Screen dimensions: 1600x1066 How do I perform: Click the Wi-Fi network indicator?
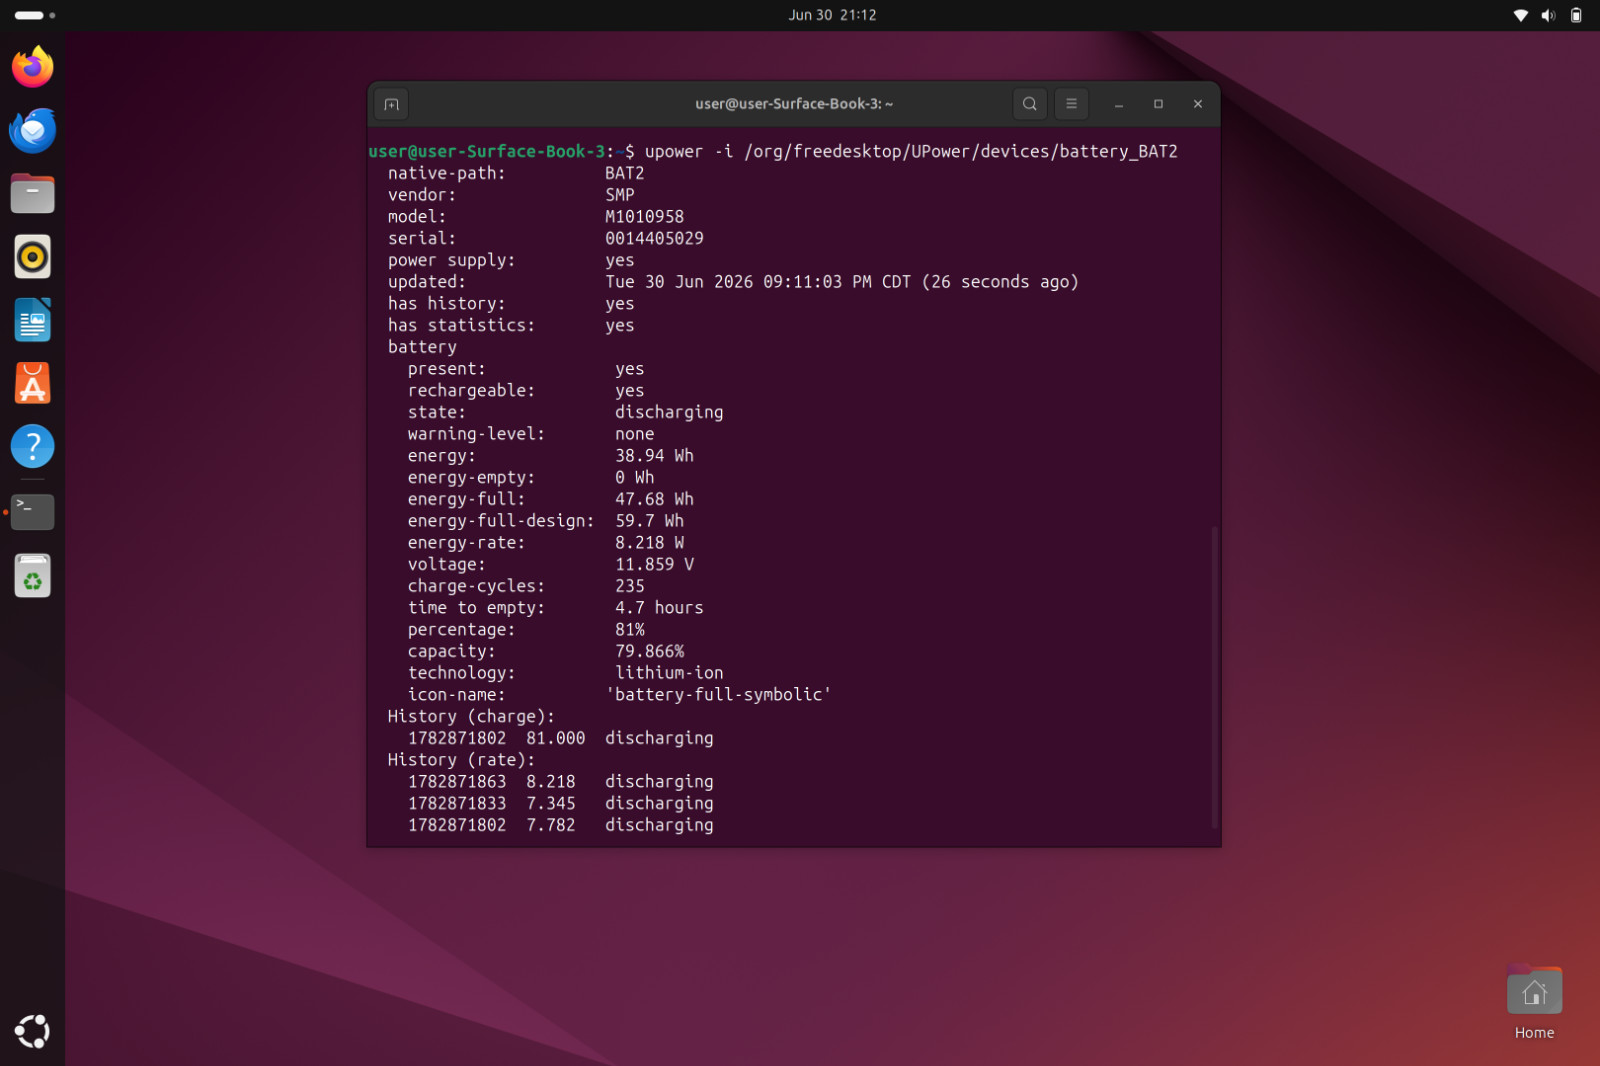pyautogui.click(x=1520, y=15)
